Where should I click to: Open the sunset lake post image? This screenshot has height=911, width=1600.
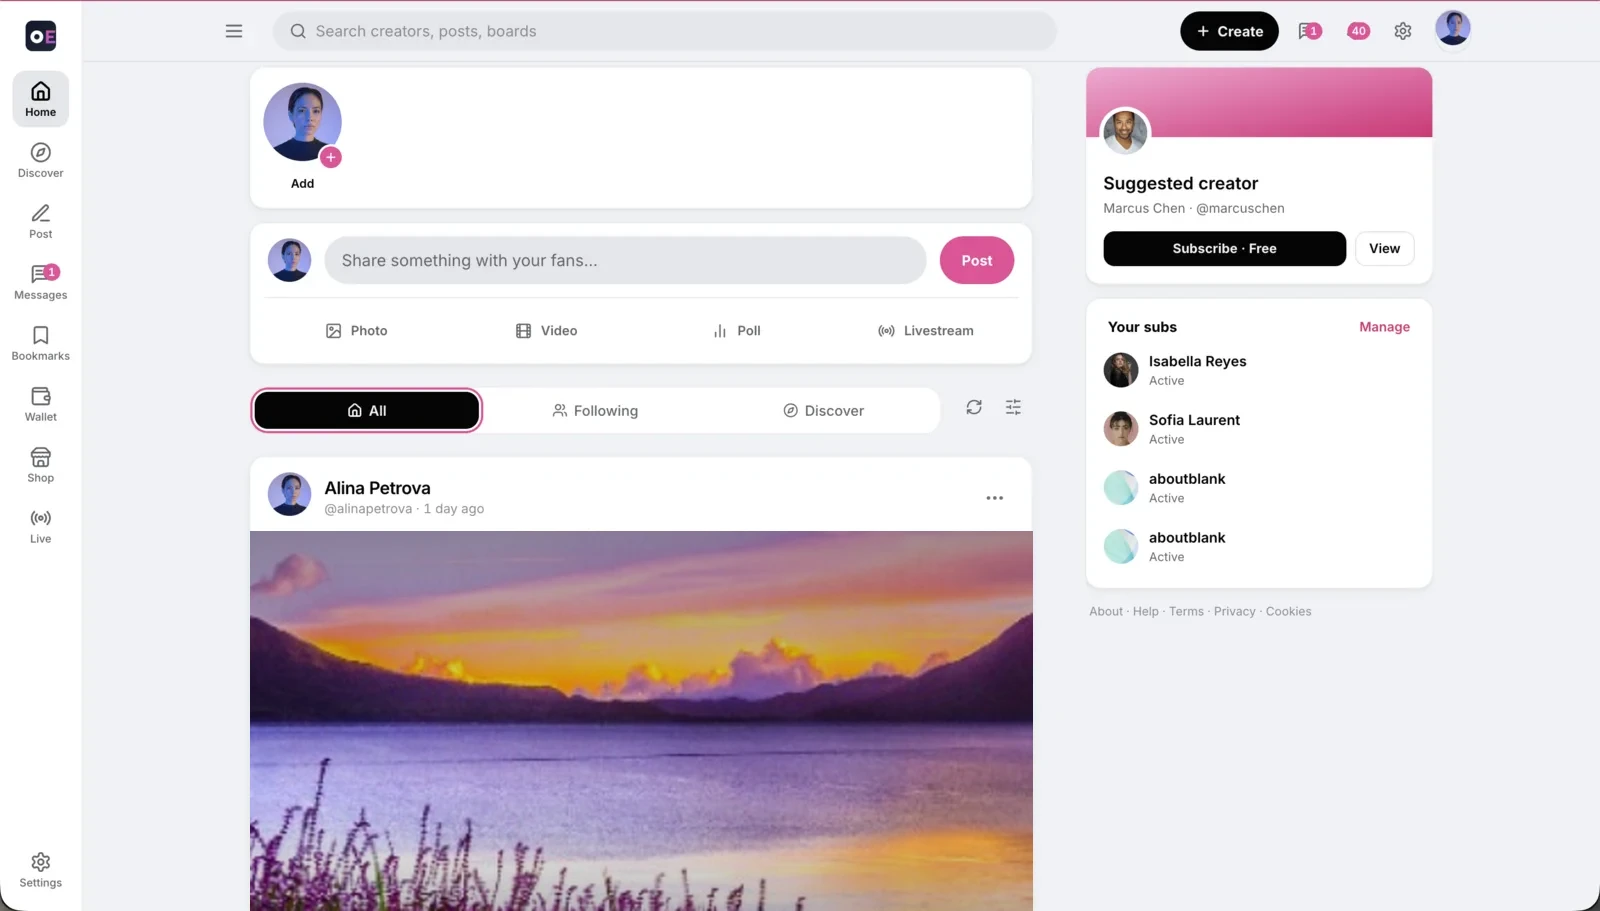[641, 721]
